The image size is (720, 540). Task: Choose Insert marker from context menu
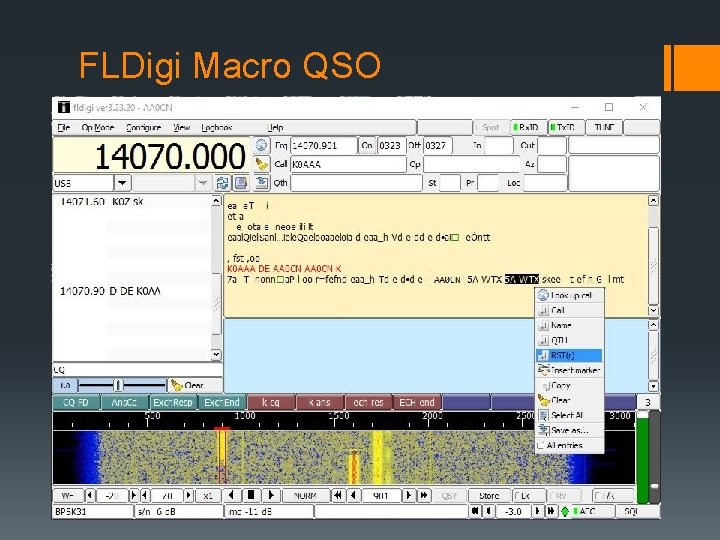[569, 370]
